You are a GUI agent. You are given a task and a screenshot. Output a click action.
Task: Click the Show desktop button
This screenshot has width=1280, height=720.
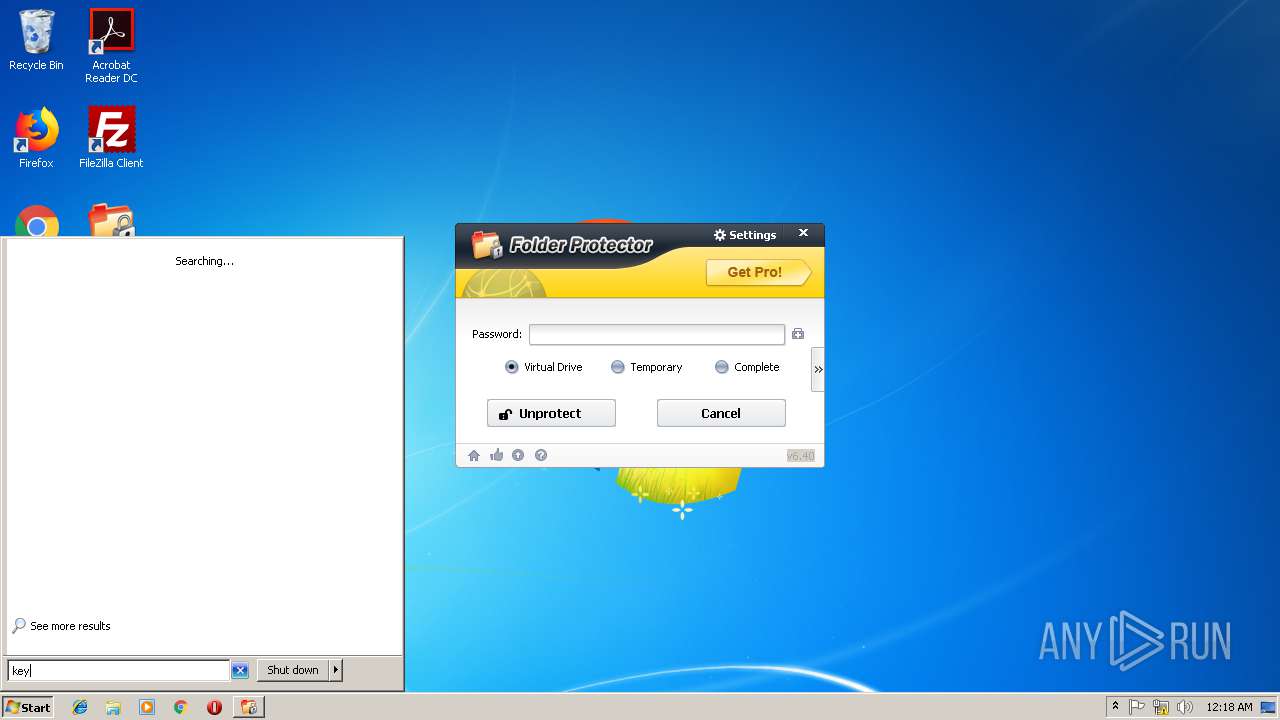pos(1270,707)
